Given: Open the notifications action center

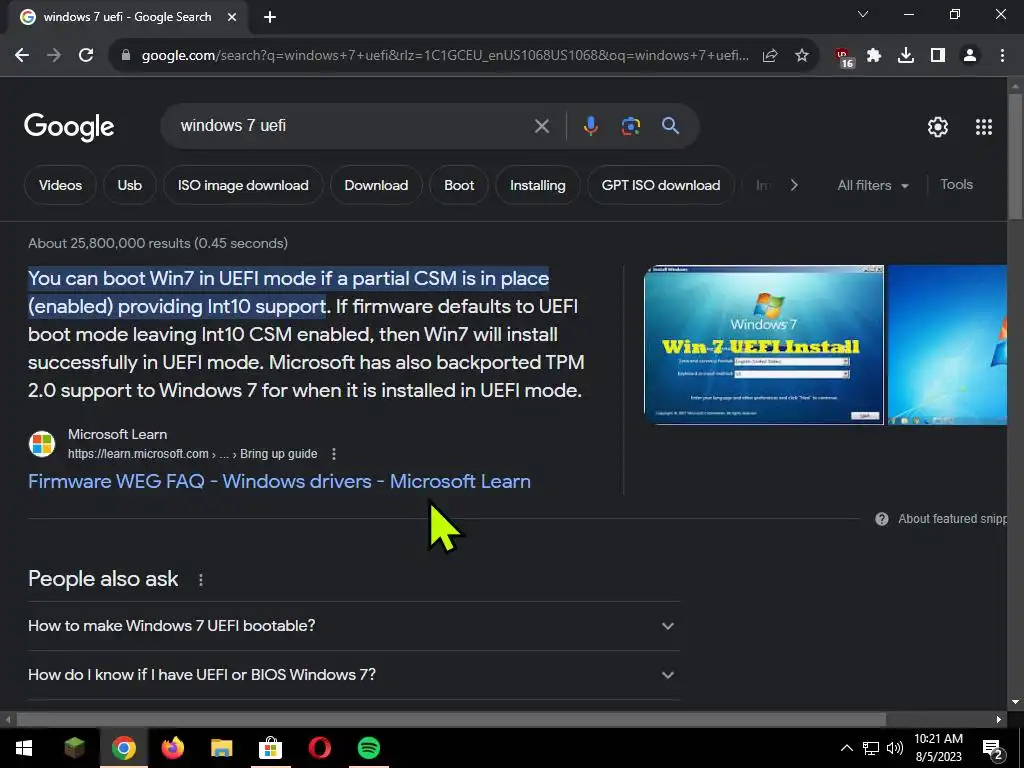Looking at the screenshot, I should [x=992, y=749].
